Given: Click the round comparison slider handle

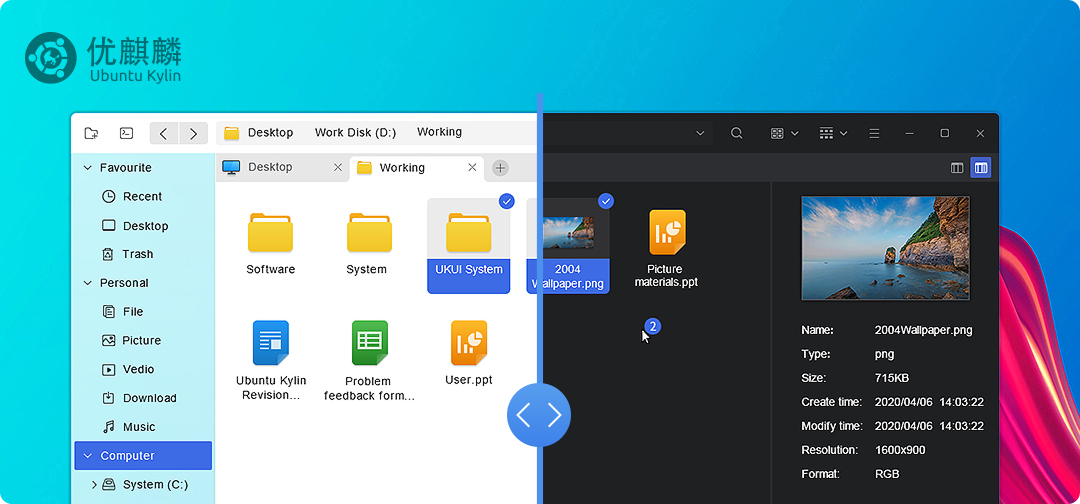Looking at the screenshot, I should pos(539,415).
